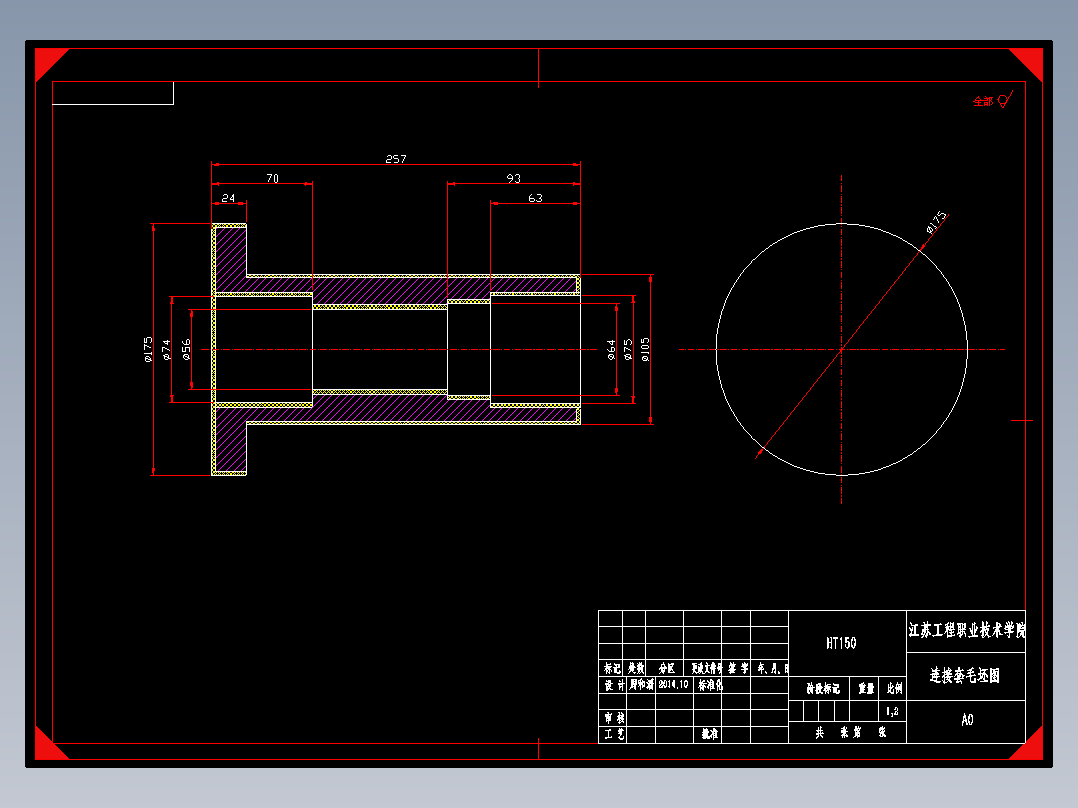This screenshot has height=808, width=1078.
Task: Select the surface roughness symbol beside 全部
Action: click(1005, 100)
